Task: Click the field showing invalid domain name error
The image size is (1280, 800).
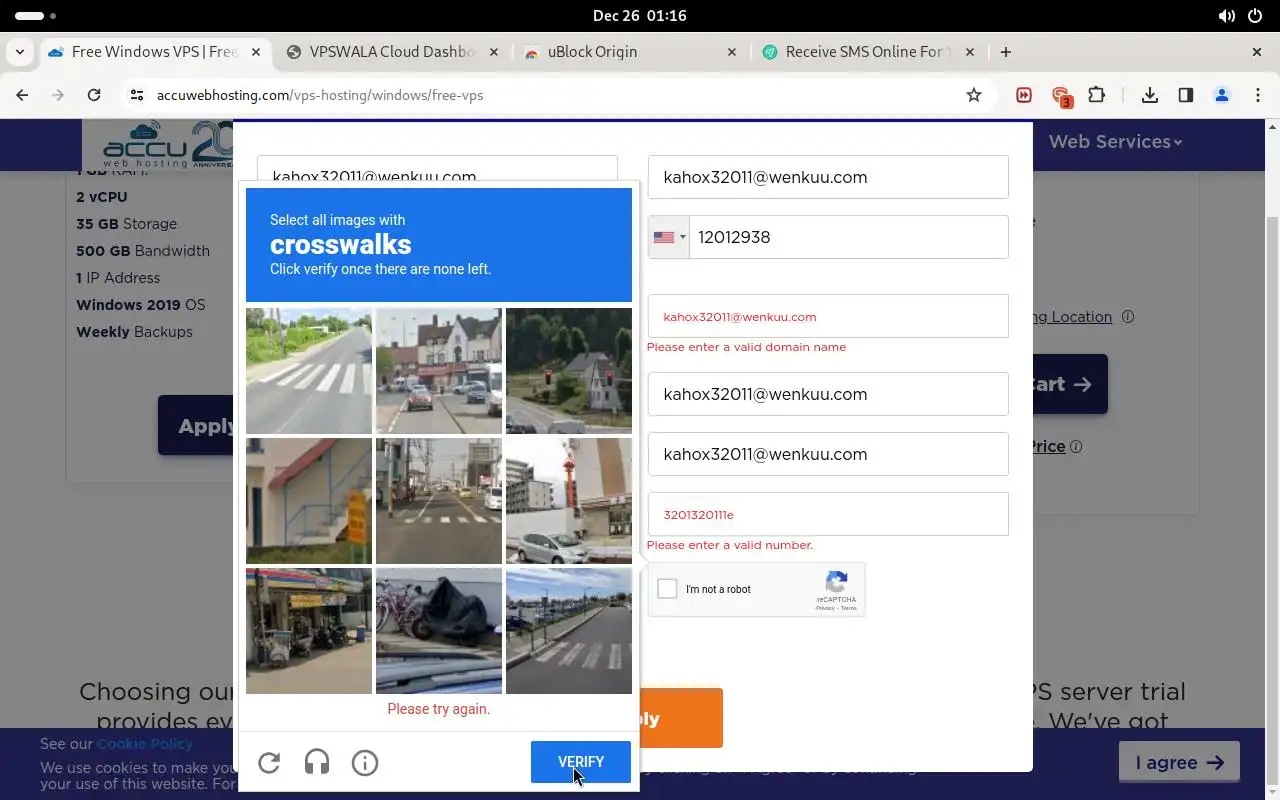Action: click(x=828, y=316)
